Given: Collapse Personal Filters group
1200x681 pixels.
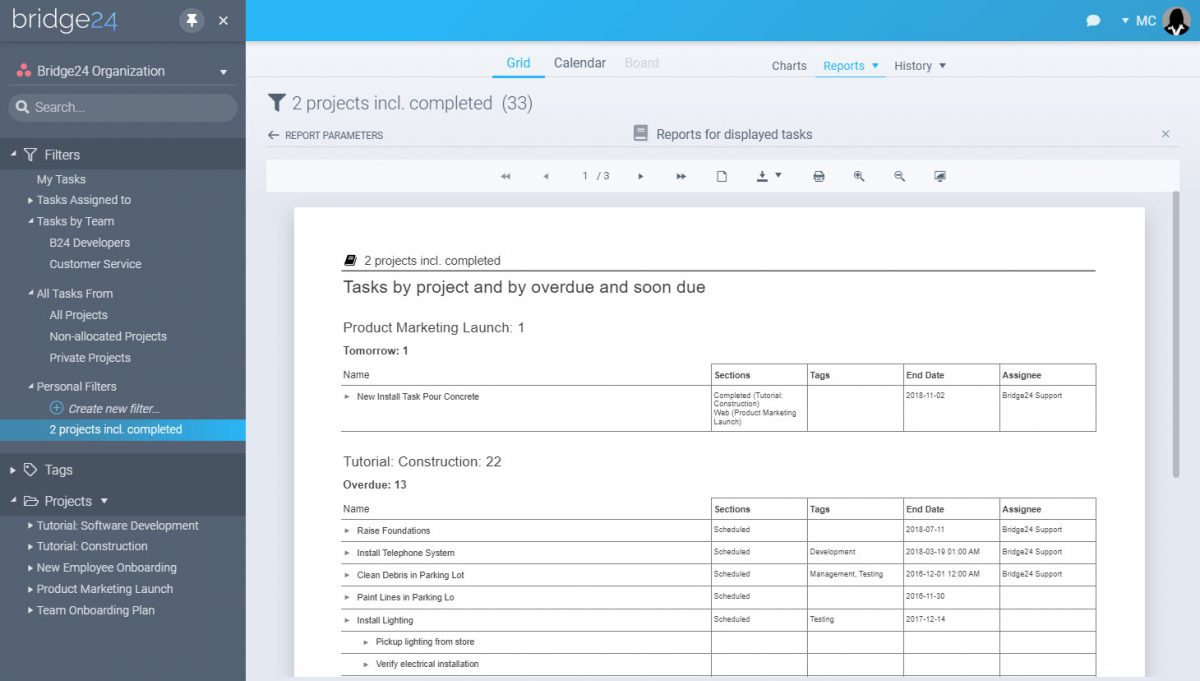Looking at the screenshot, I should [x=31, y=387].
